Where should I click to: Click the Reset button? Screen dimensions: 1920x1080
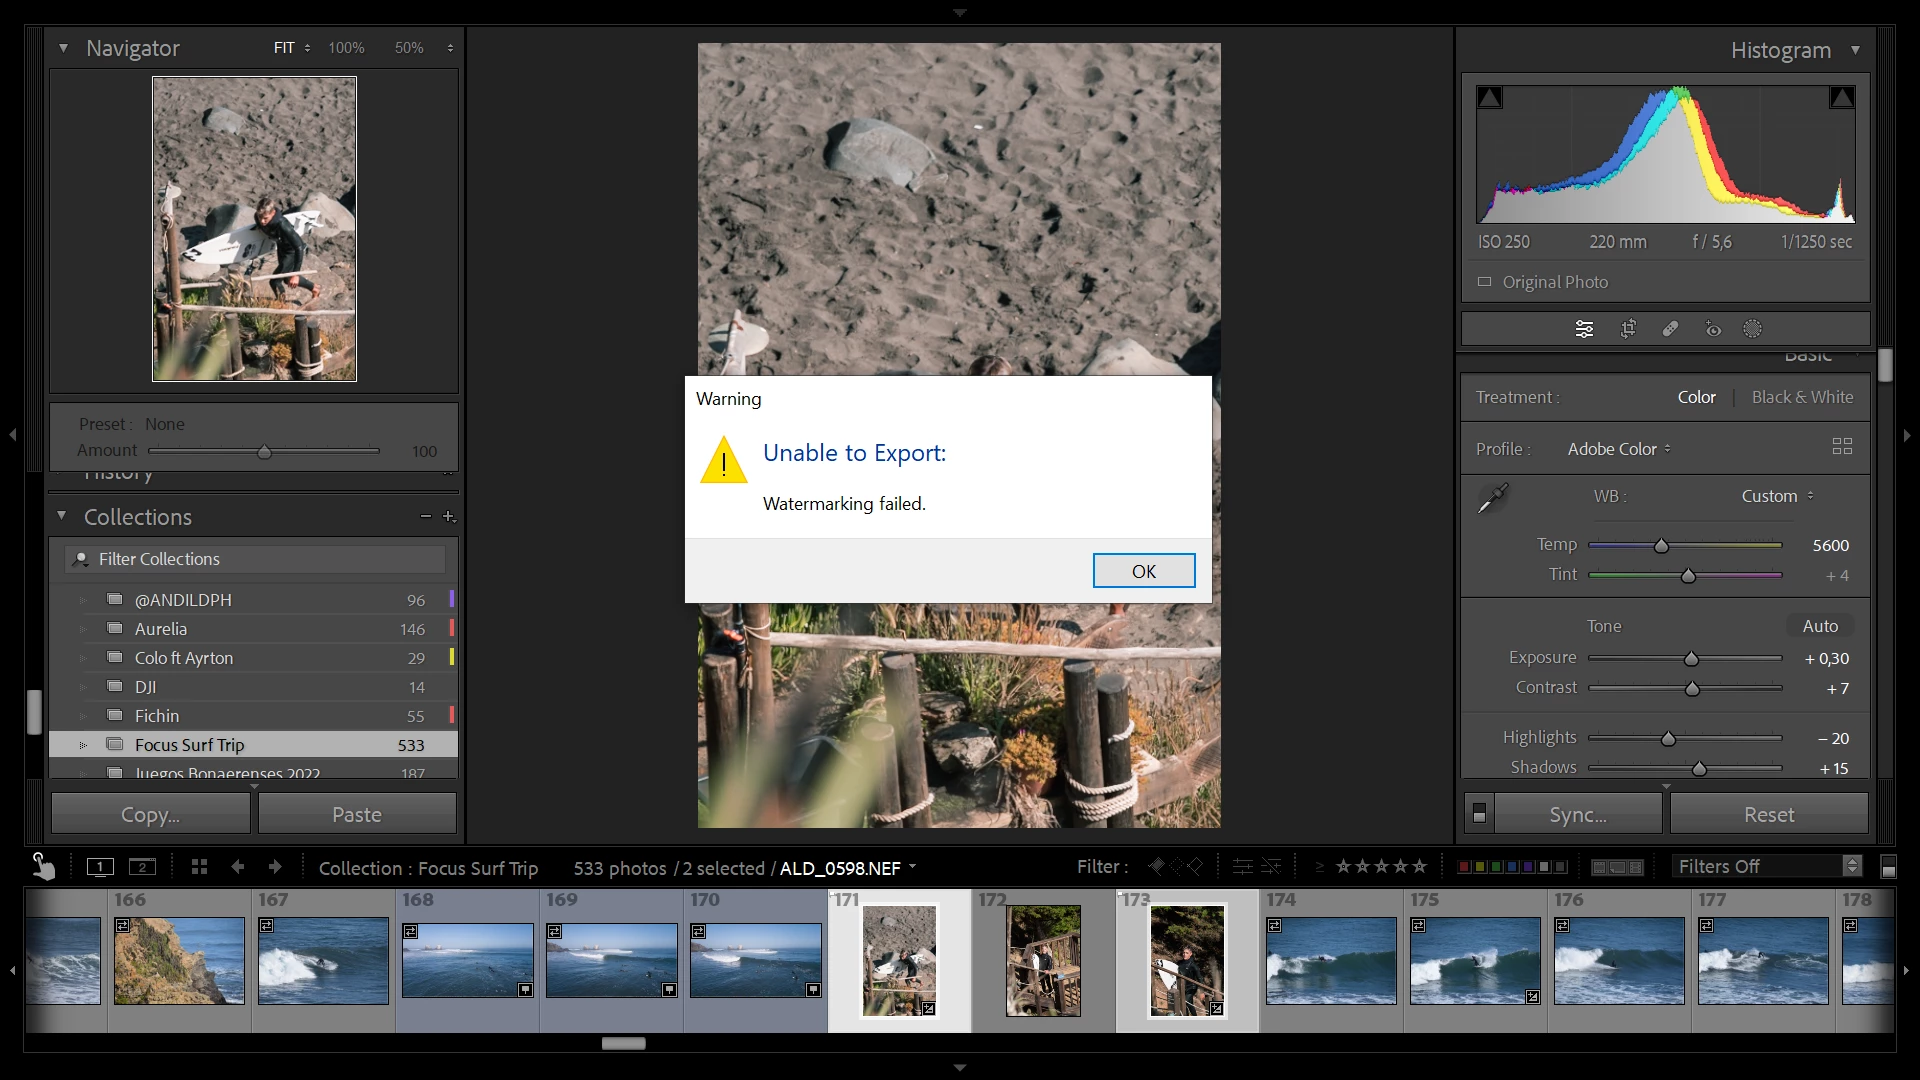click(1768, 814)
